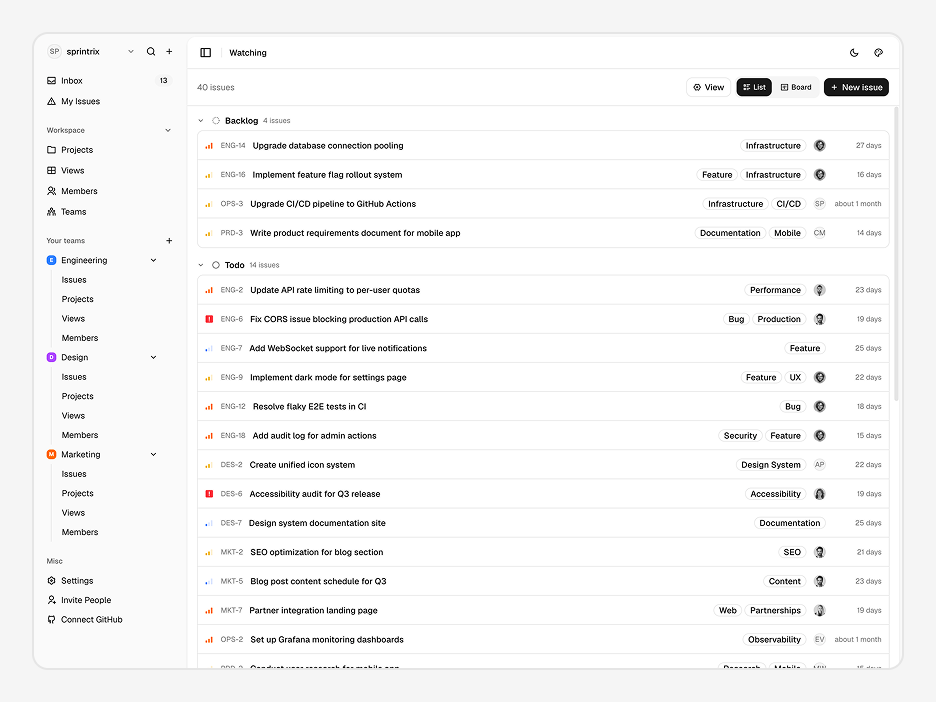The width and height of the screenshot is (936, 702).
Task: Click low priority icon of ENG-7
Action: pyautogui.click(x=209, y=349)
